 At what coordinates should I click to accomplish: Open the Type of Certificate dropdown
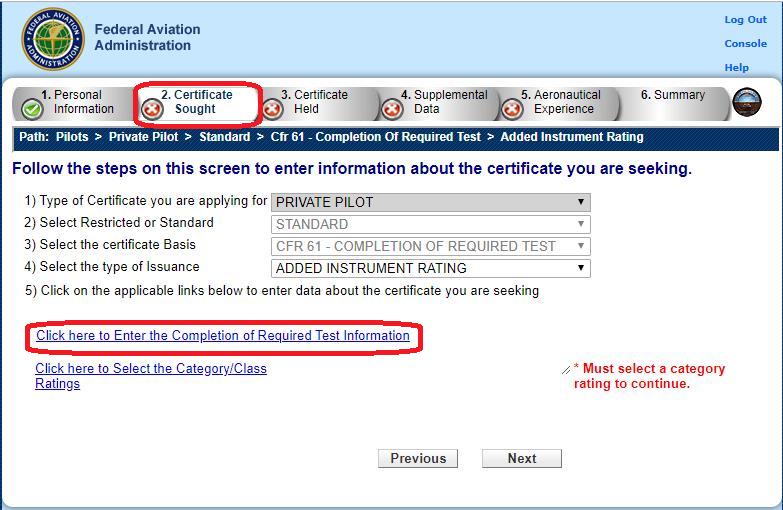430,202
